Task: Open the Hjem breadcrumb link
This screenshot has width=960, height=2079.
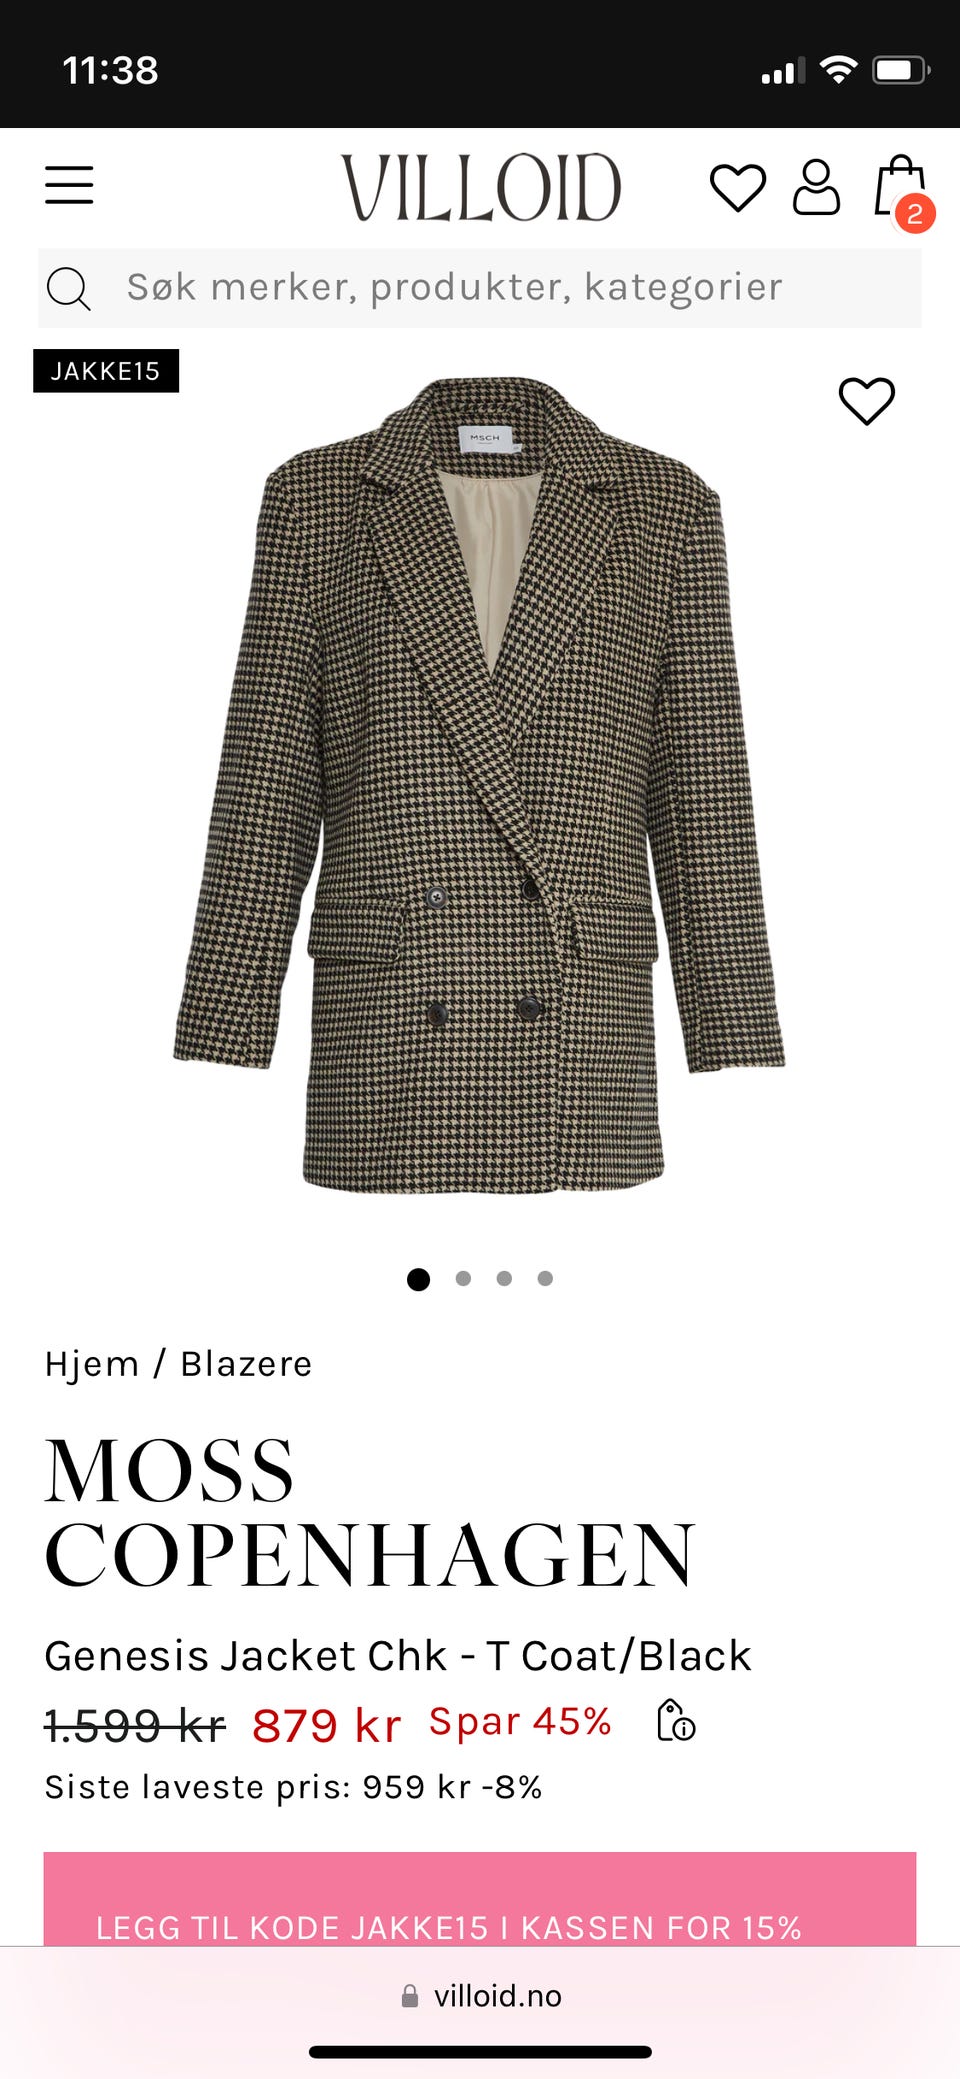Action: [x=91, y=1363]
